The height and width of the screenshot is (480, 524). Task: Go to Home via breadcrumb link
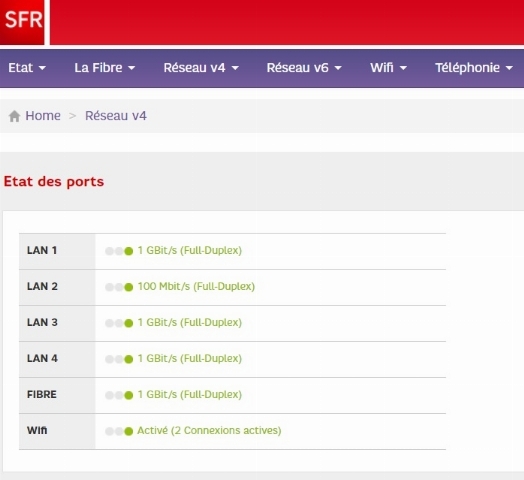[43, 116]
